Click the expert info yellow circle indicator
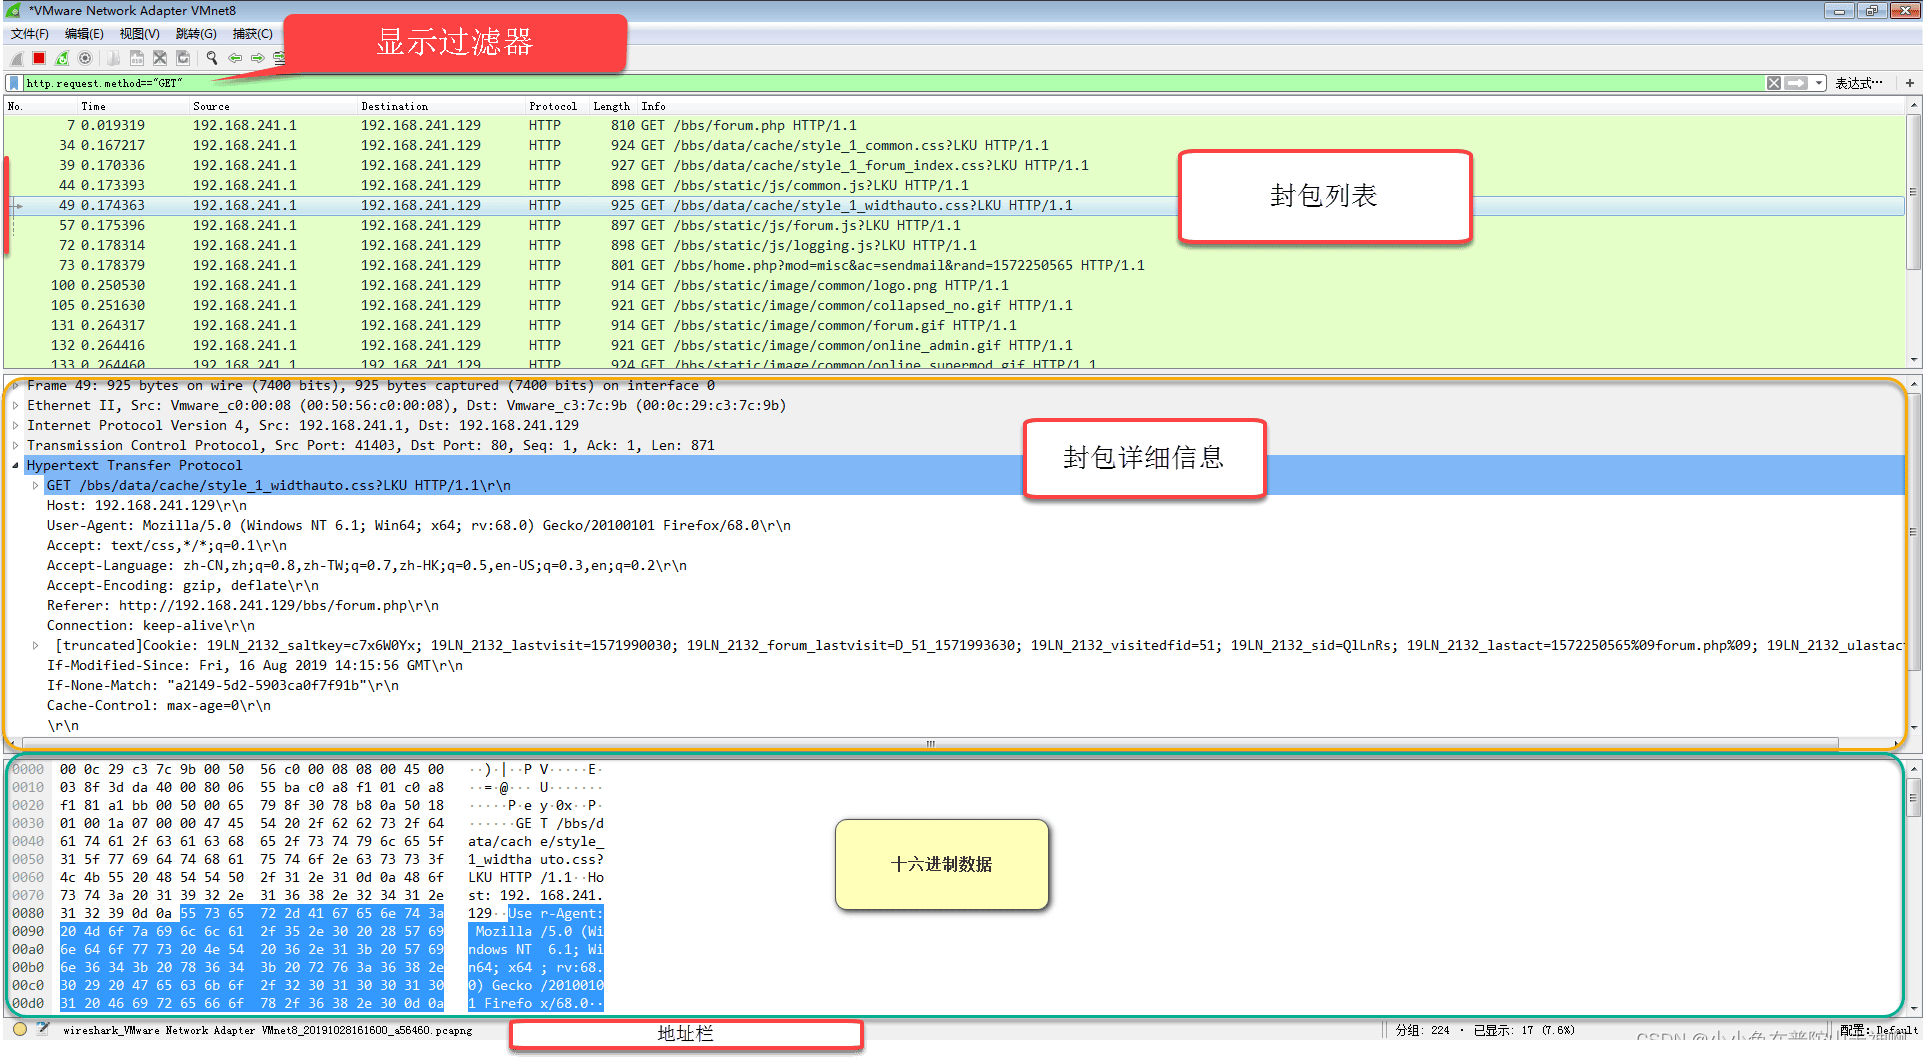 point(20,1029)
